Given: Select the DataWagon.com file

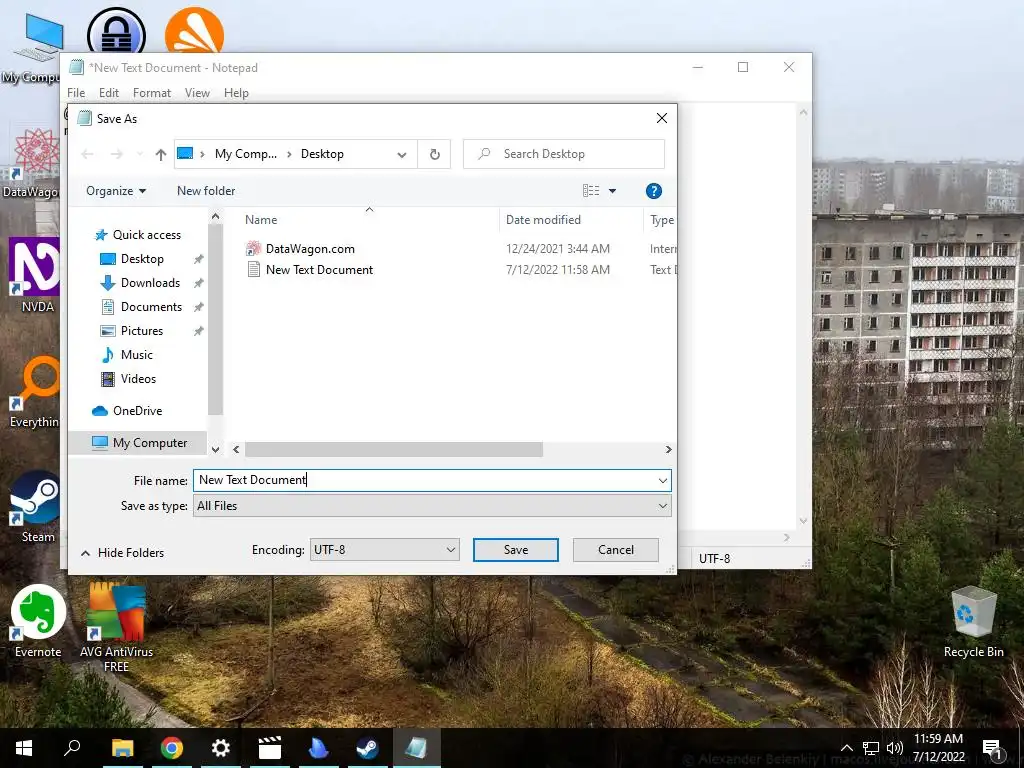Looking at the screenshot, I should pos(310,249).
